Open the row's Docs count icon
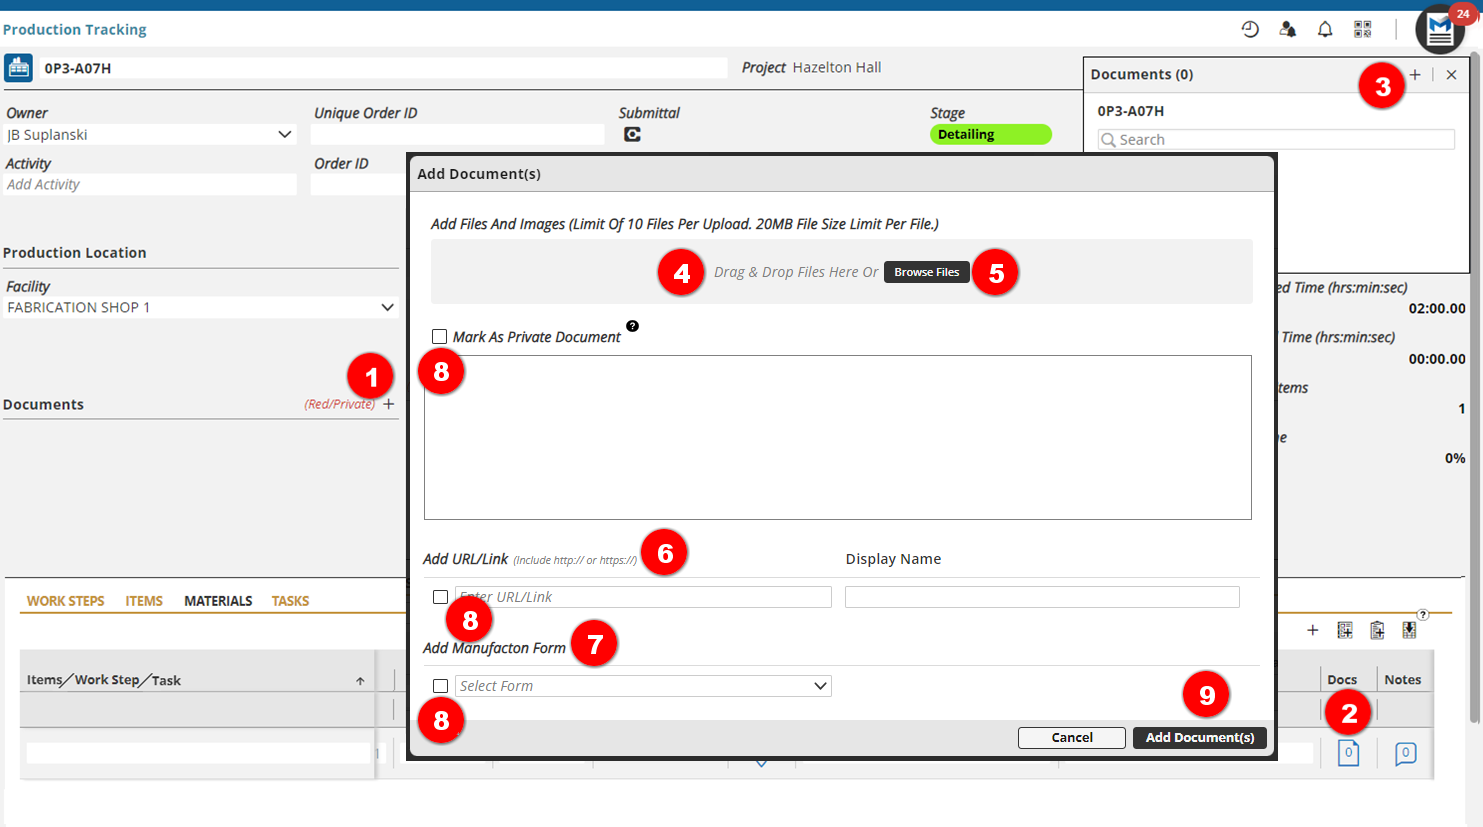Image resolution: width=1483 pixels, height=827 pixels. [x=1348, y=753]
